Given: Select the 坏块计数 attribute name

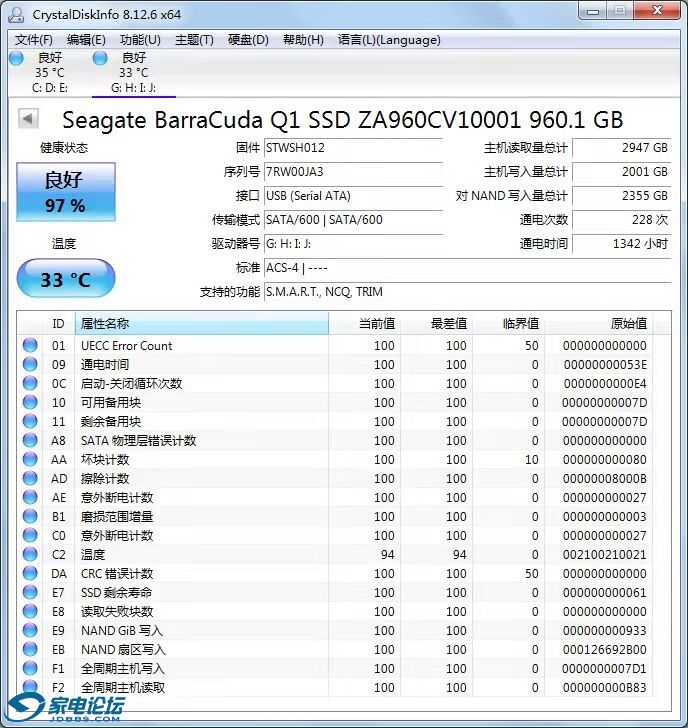Looking at the screenshot, I should pyautogui.click(x=105, y=460).
